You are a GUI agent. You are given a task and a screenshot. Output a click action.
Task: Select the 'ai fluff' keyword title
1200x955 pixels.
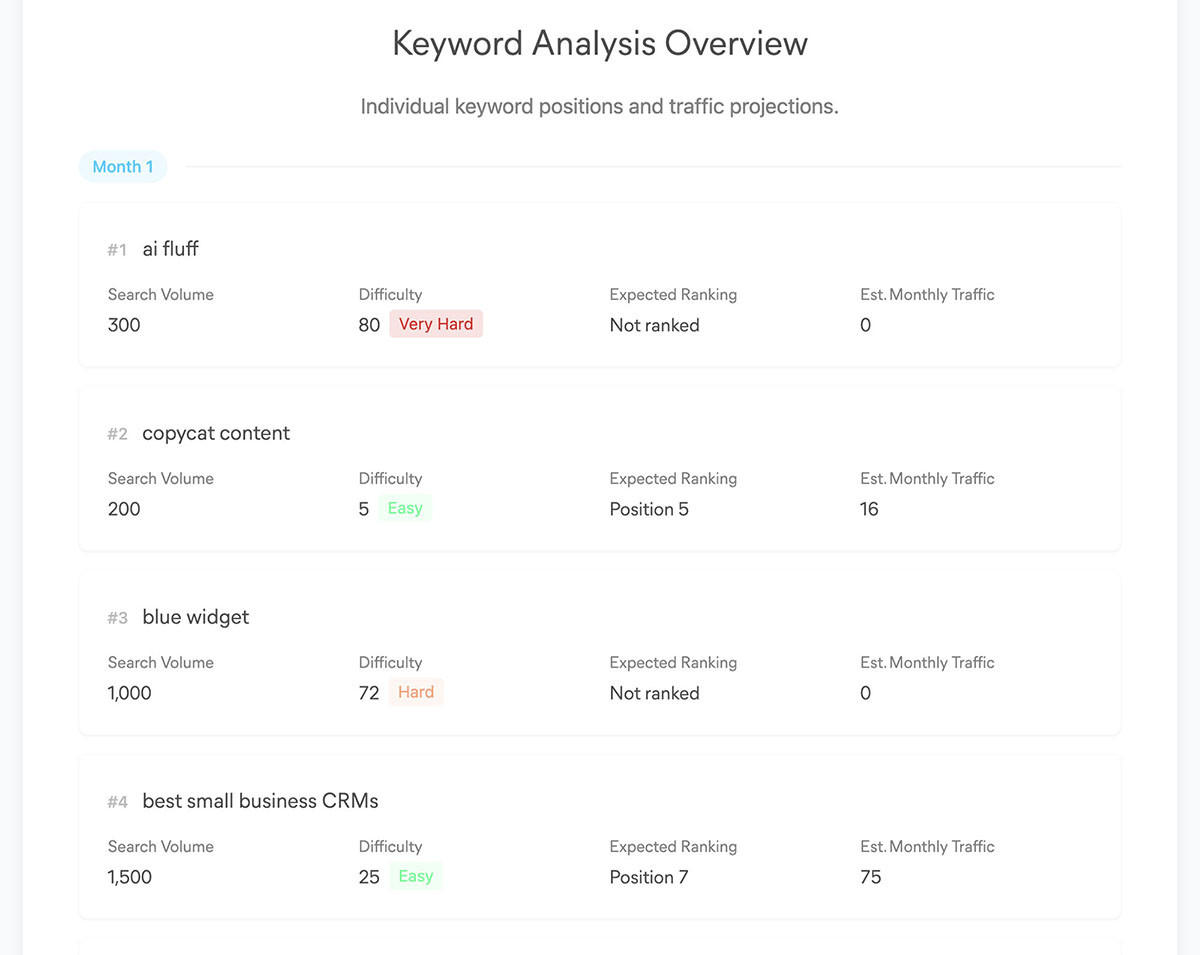(170, 249)
